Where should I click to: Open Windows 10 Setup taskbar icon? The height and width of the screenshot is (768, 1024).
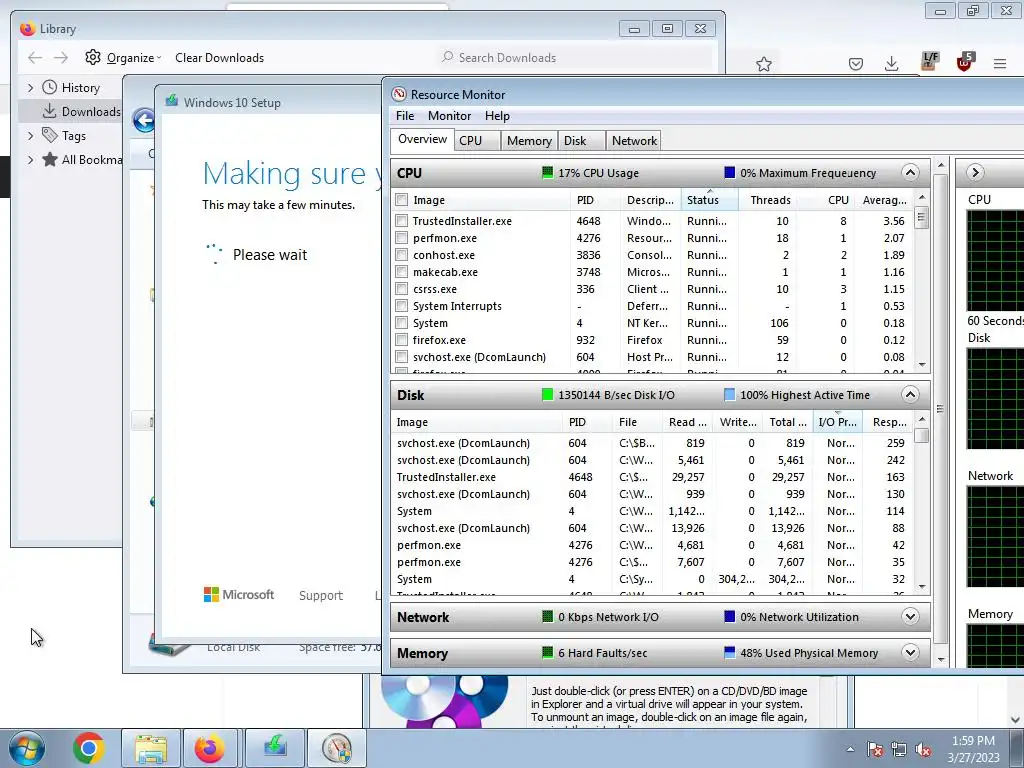coord(275,748)
